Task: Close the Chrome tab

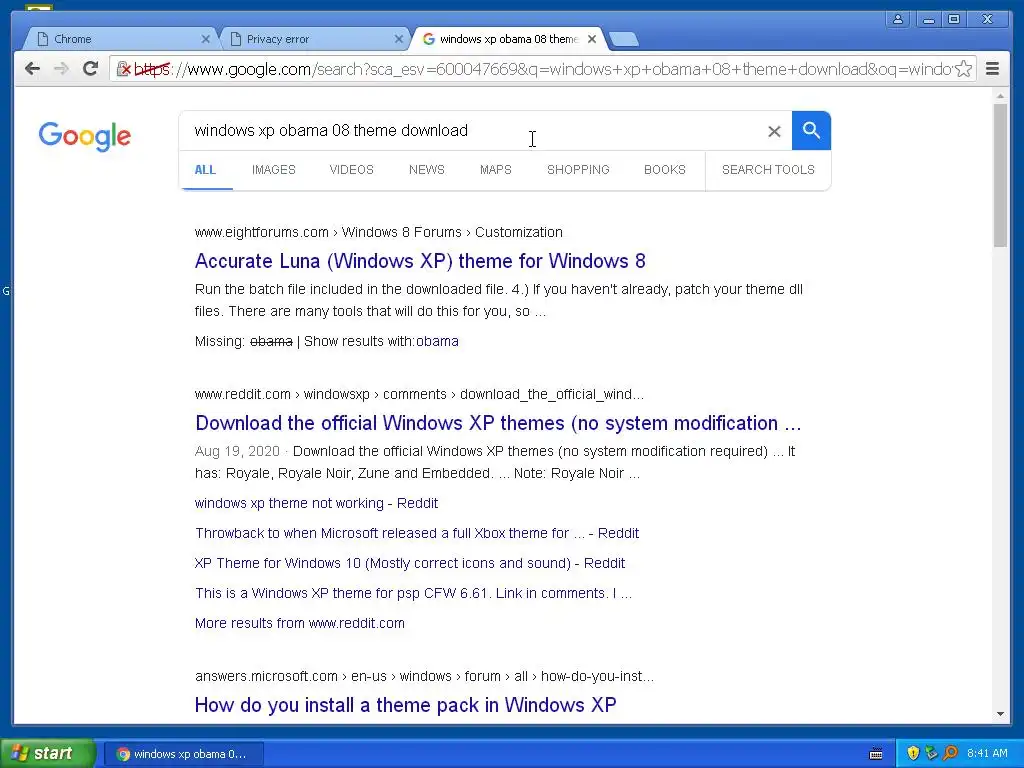Action: pos(205,39)
